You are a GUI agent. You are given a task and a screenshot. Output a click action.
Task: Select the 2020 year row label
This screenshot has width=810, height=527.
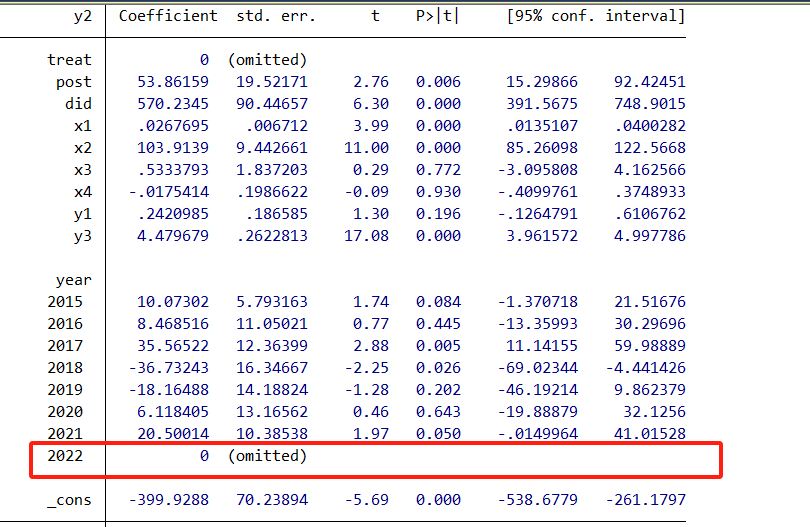(x=65, y=412)
